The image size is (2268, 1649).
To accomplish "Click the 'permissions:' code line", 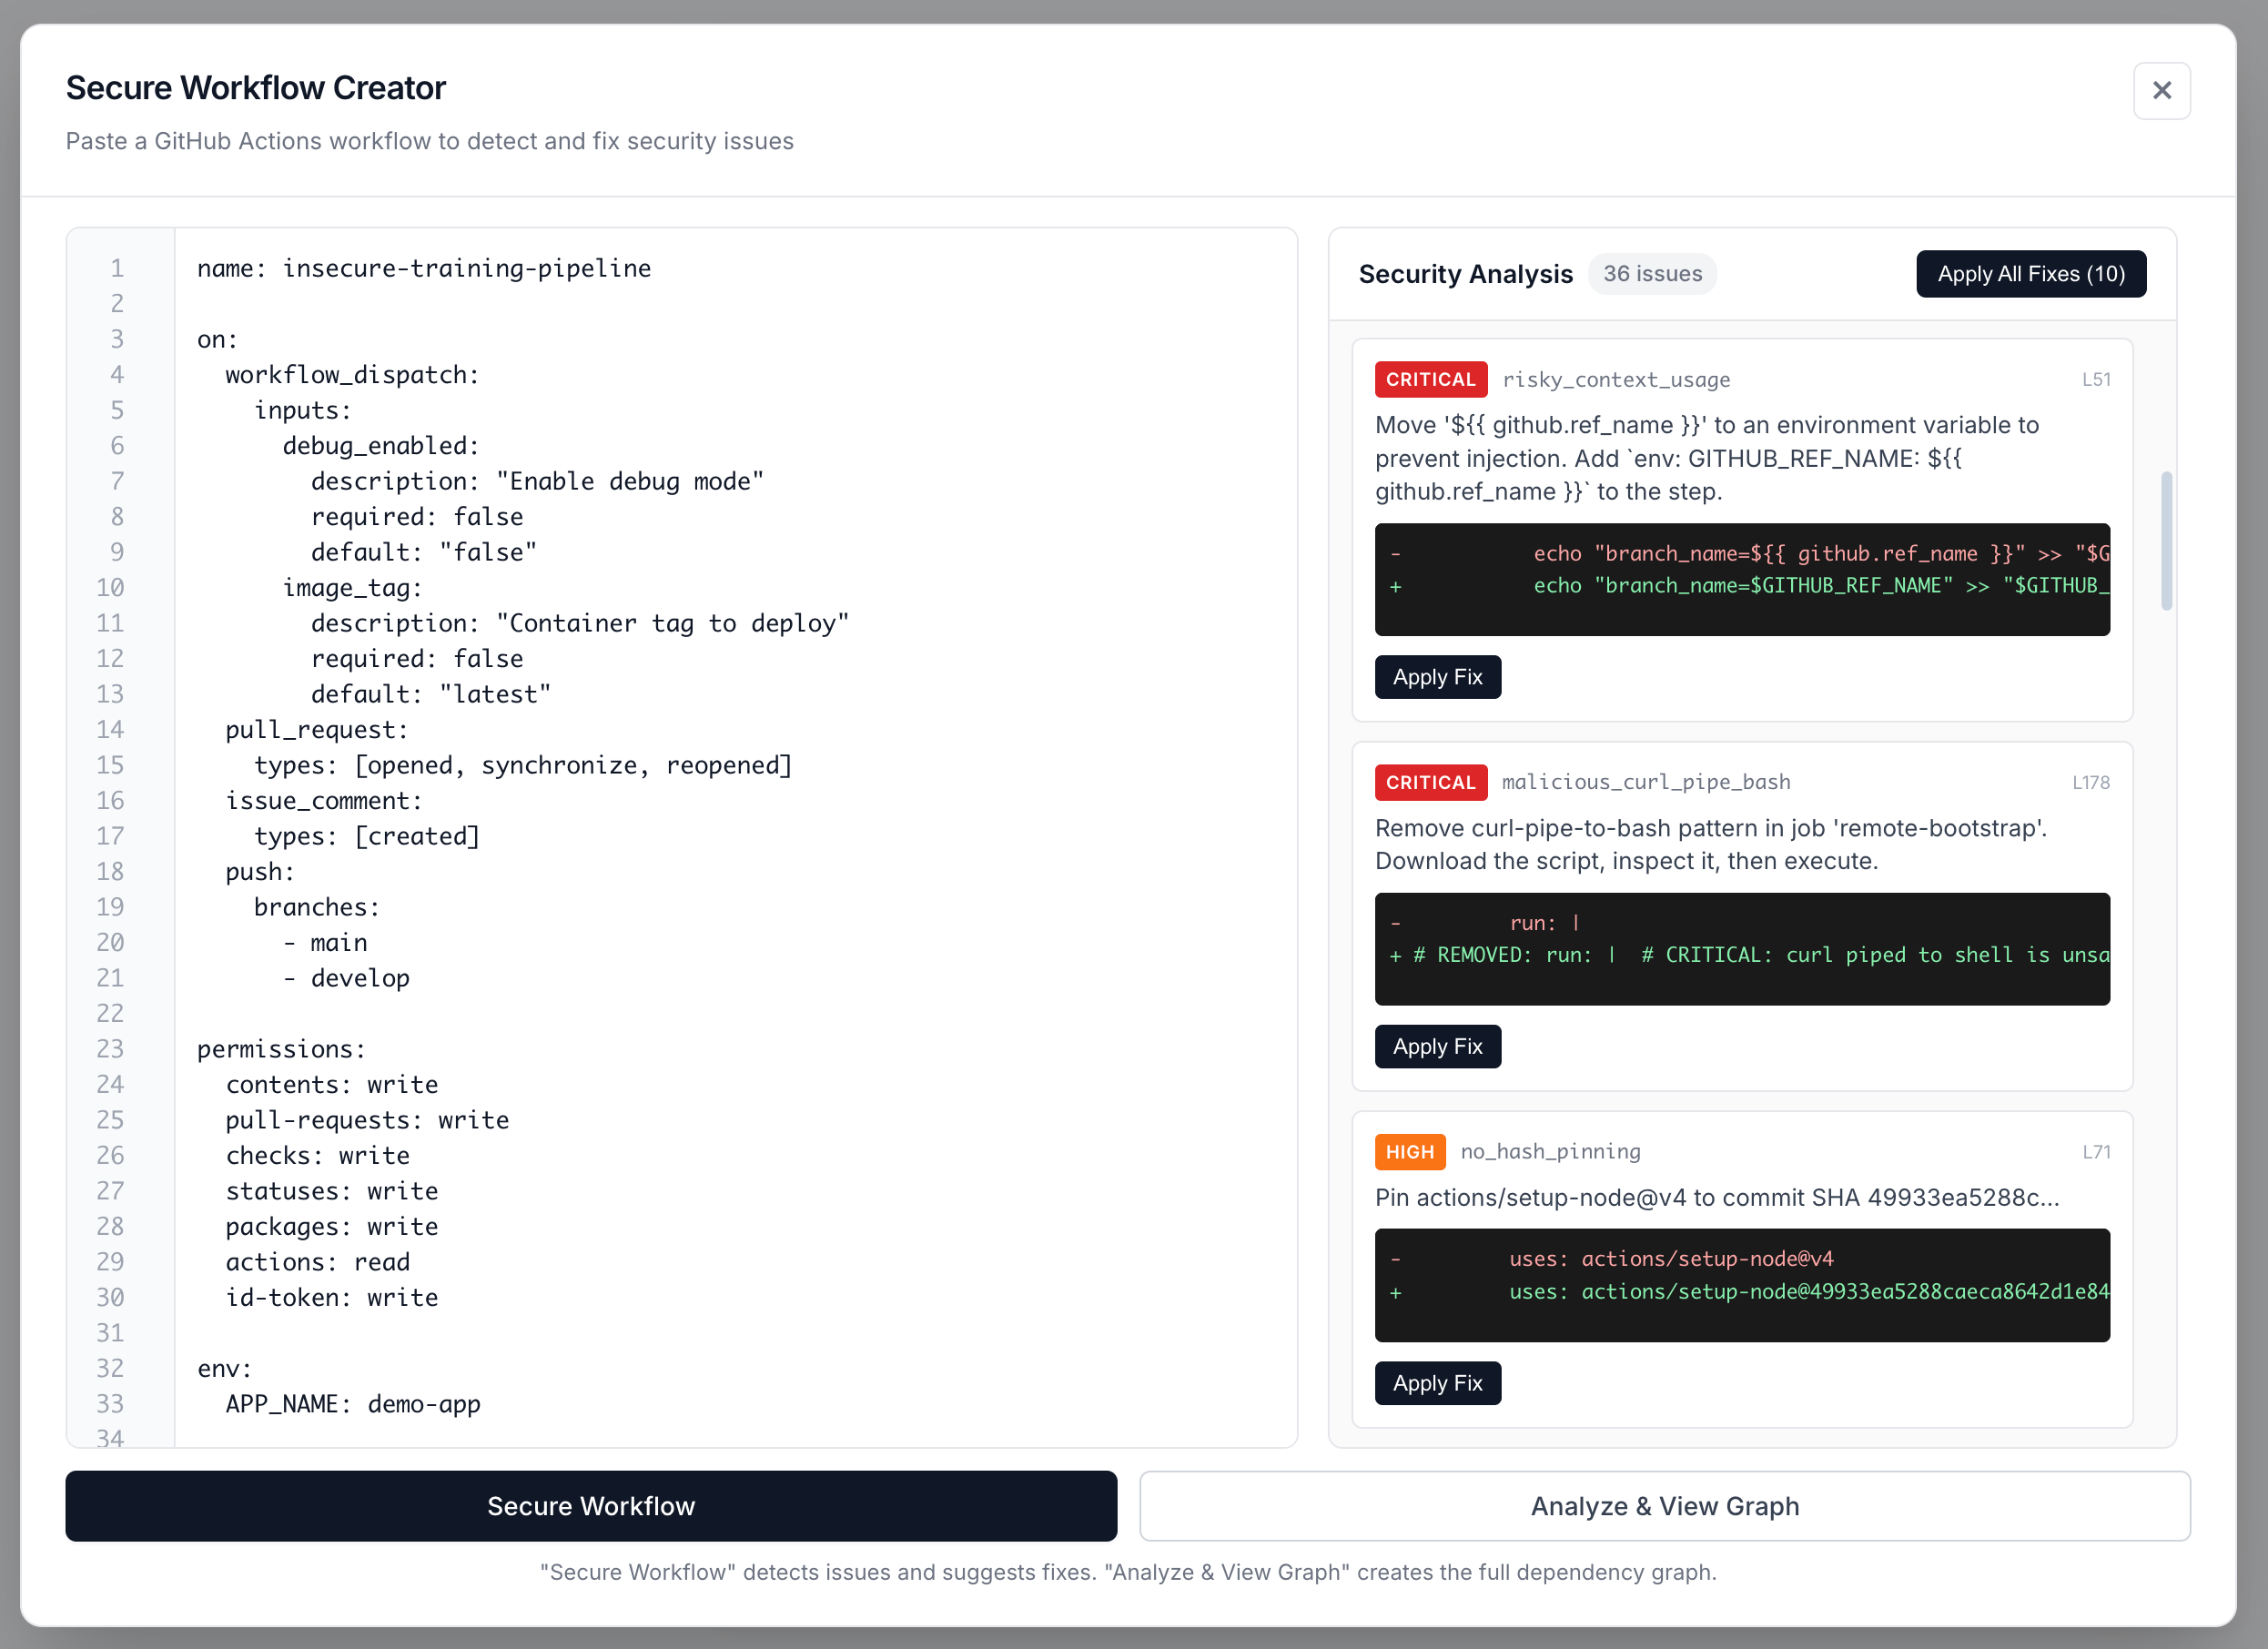I will tap(281, 1049).
